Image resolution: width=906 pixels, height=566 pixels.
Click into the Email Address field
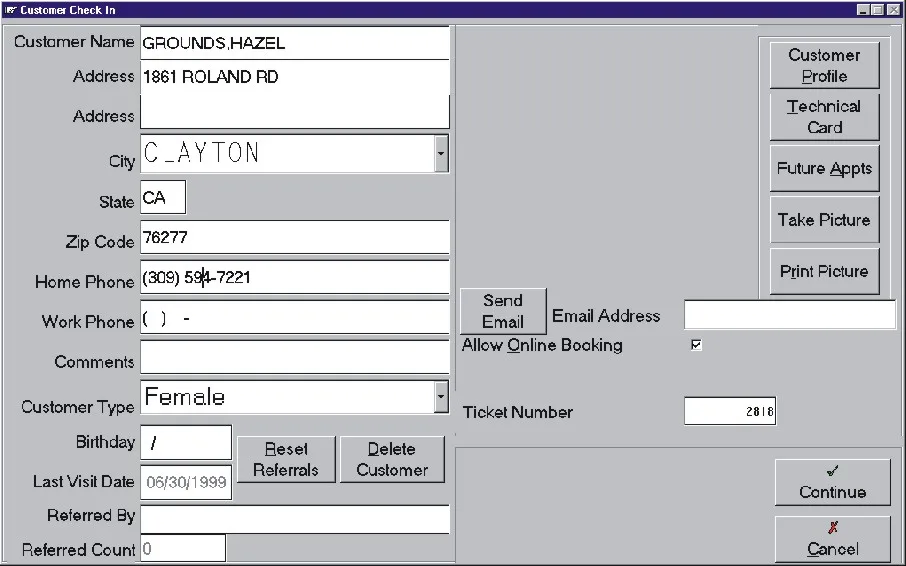coord(789,315)
